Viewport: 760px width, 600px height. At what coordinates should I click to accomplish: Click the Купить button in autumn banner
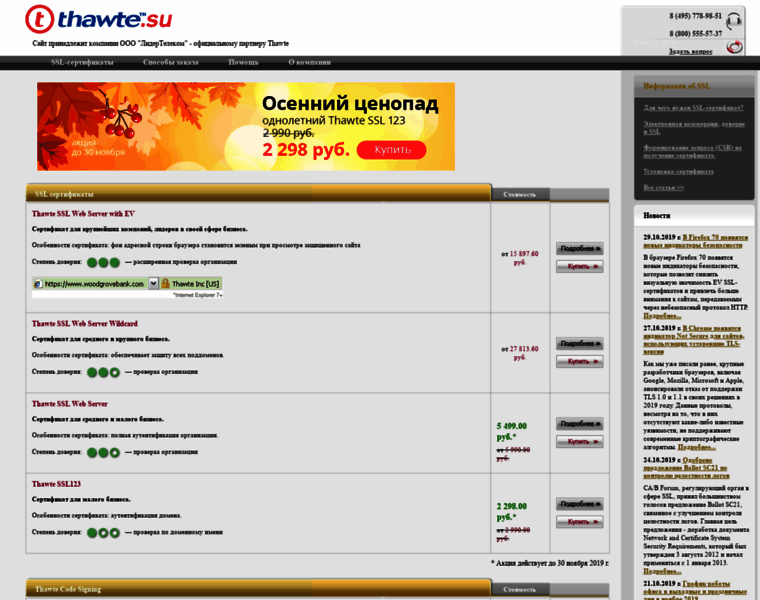pyautogui.click(x=392, y=150)
